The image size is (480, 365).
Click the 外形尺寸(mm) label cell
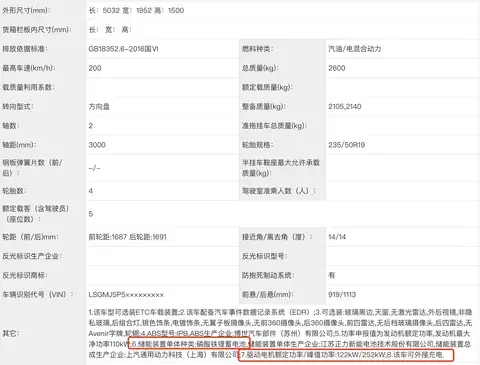[43, 10]
